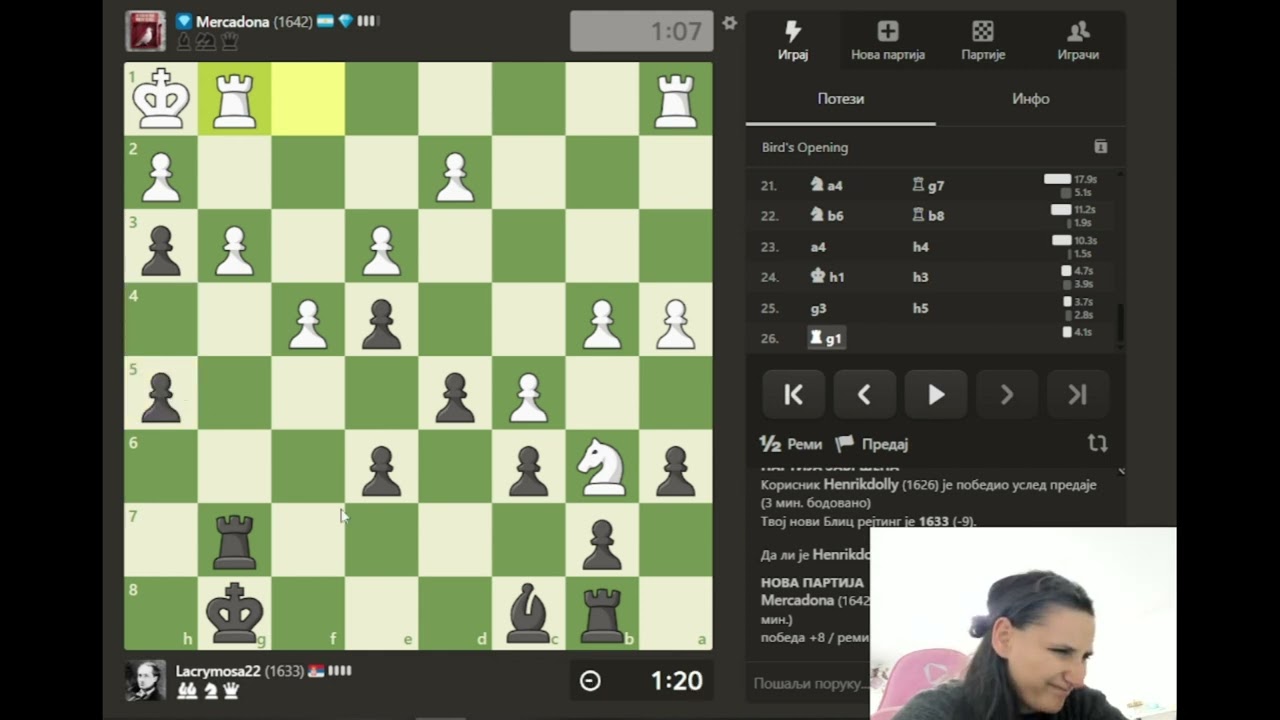Resign the game with Предај
The width and height of the screenshot is (1280, 720).
coord(872,444)
